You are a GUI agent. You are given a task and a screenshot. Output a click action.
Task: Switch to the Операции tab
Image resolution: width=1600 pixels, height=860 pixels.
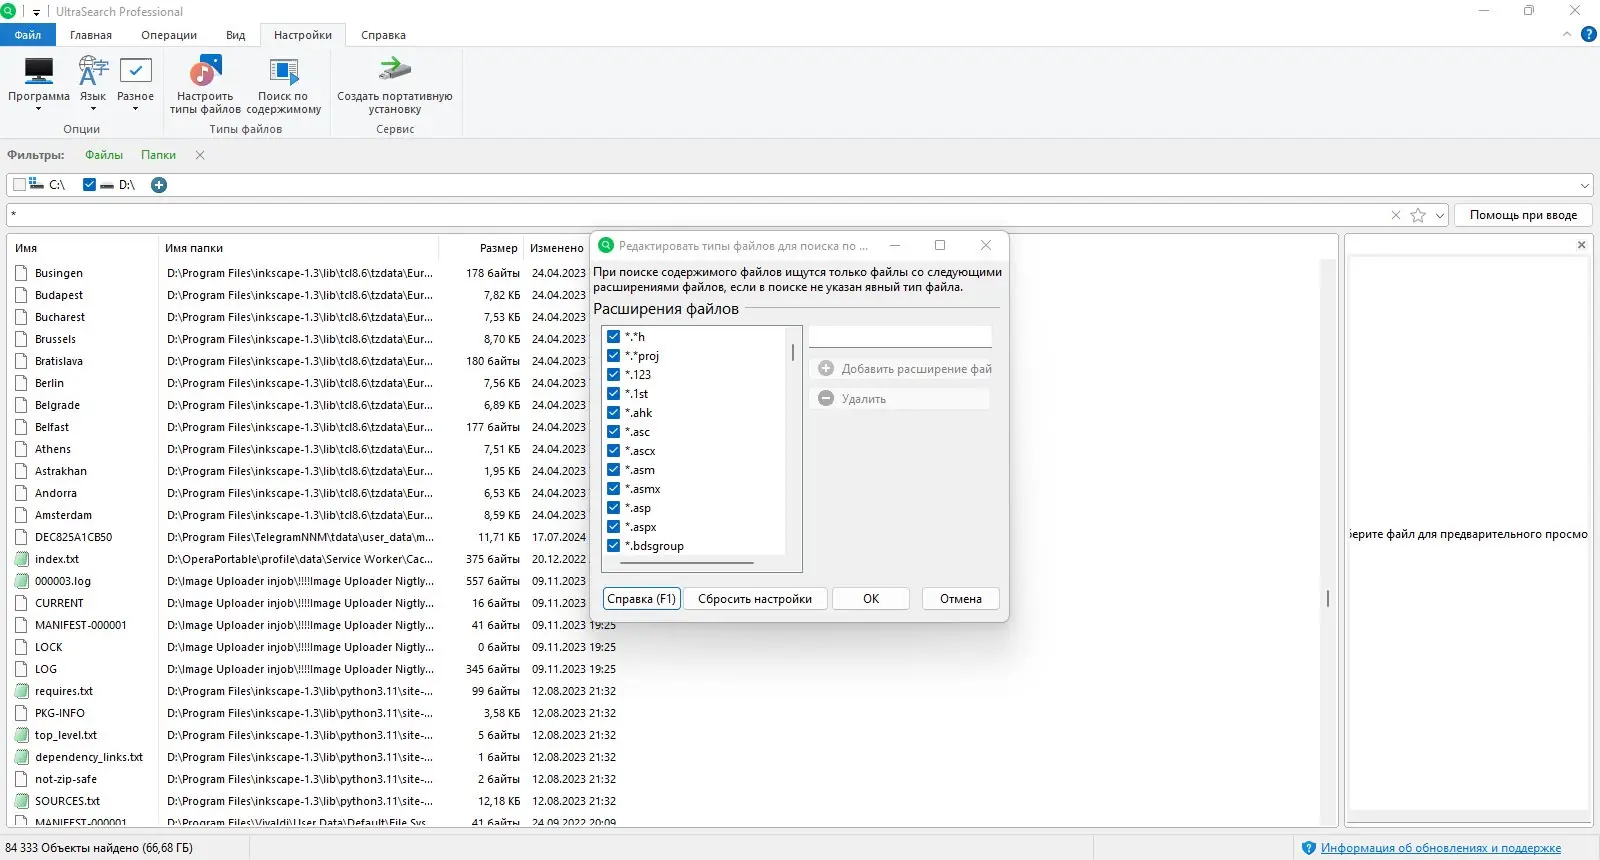point(169,35)
